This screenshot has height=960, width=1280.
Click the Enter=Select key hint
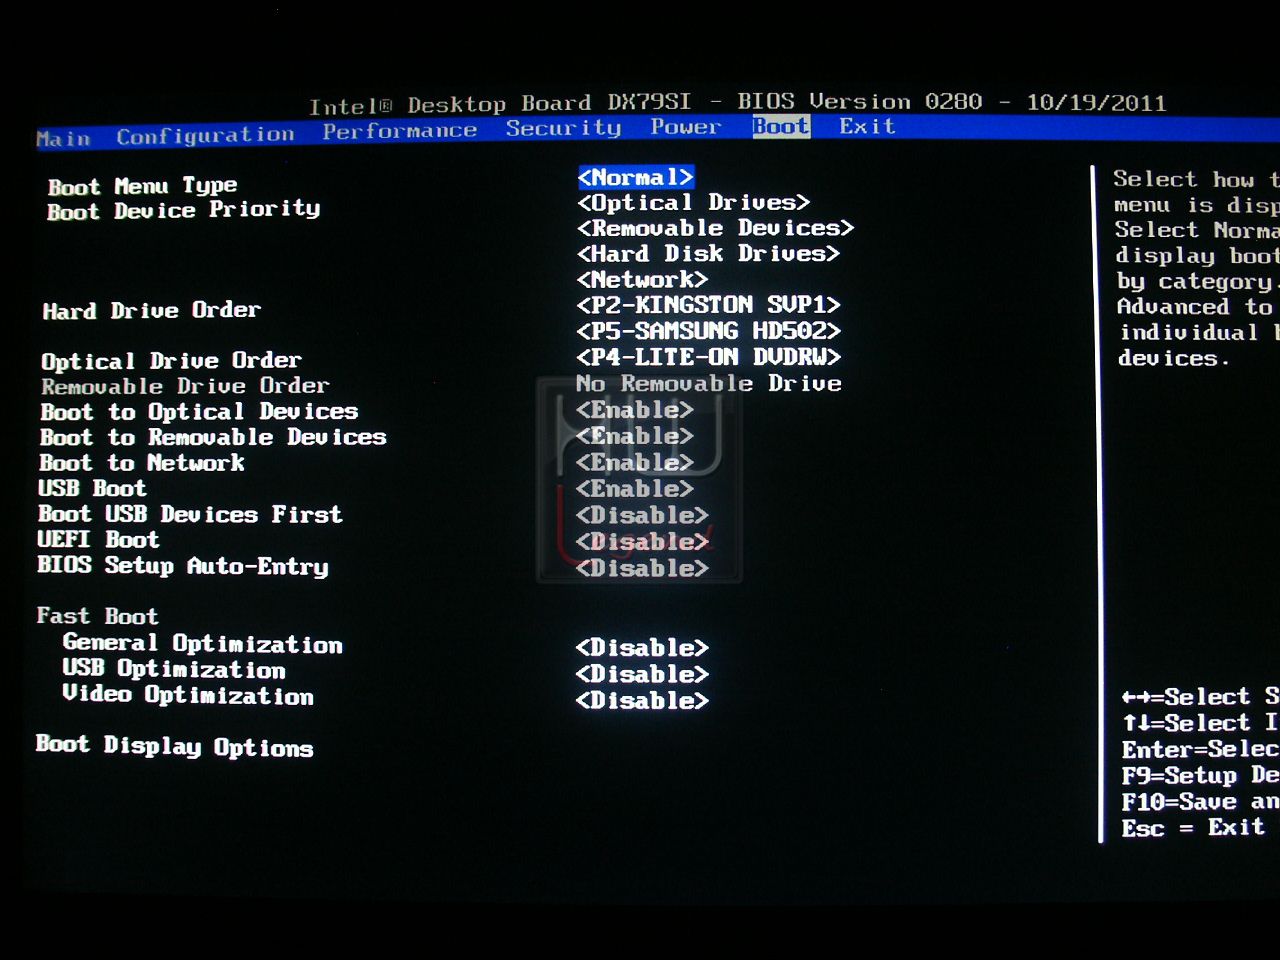click(1200, 749)
